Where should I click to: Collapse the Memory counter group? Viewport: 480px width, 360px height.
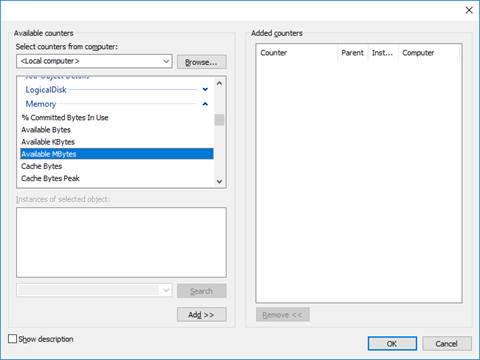pos(205,104)
